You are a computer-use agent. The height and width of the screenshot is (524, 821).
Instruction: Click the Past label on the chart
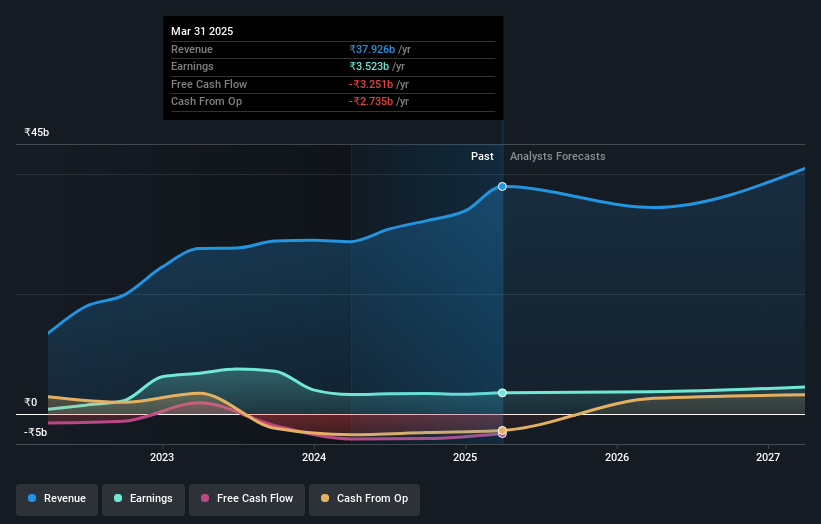482,156
